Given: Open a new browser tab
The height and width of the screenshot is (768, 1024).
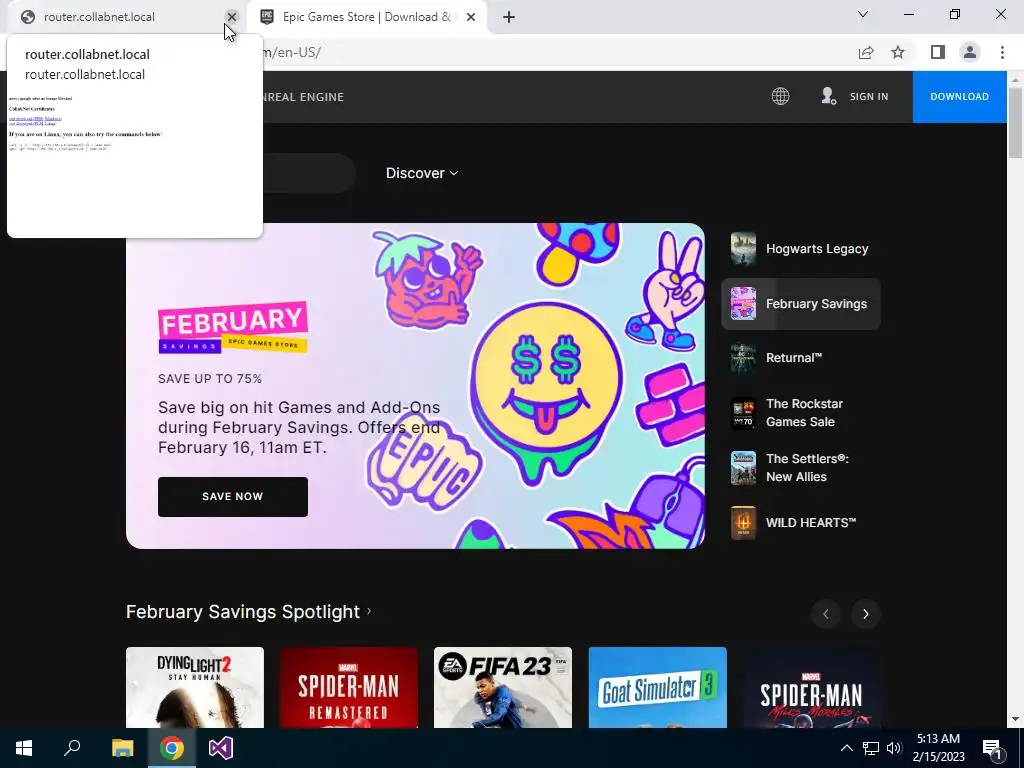Looking at the screenshot, I should (509, 17).
